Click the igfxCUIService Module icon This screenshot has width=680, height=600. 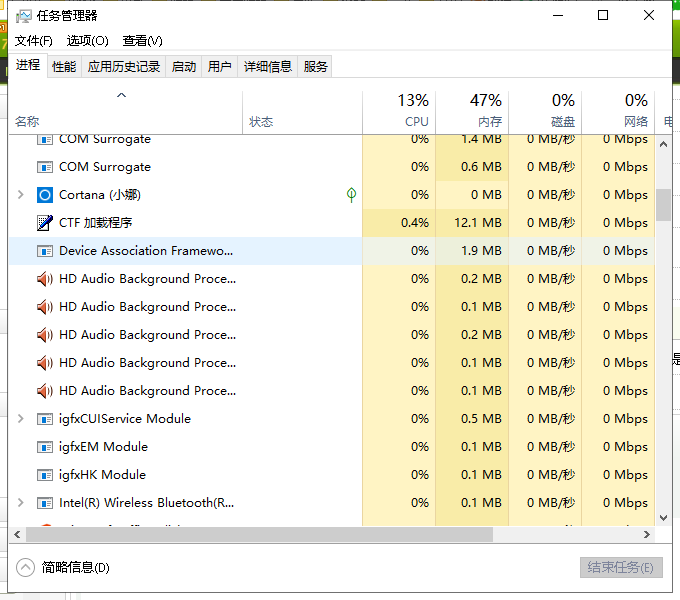point(45,419)
